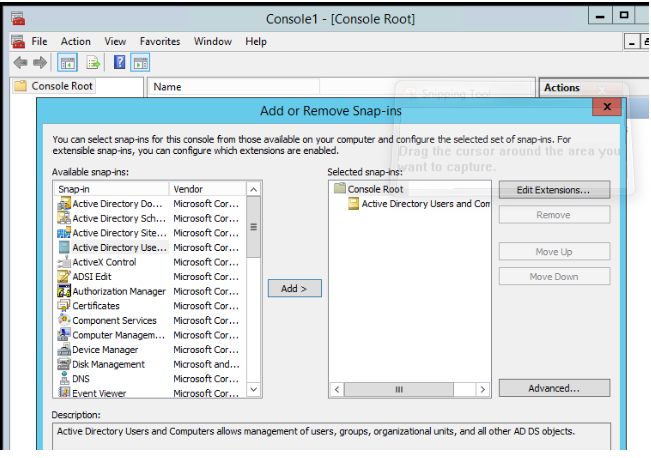651x458 pixels.
Task: Open the View menu
Action: [115, 42]
